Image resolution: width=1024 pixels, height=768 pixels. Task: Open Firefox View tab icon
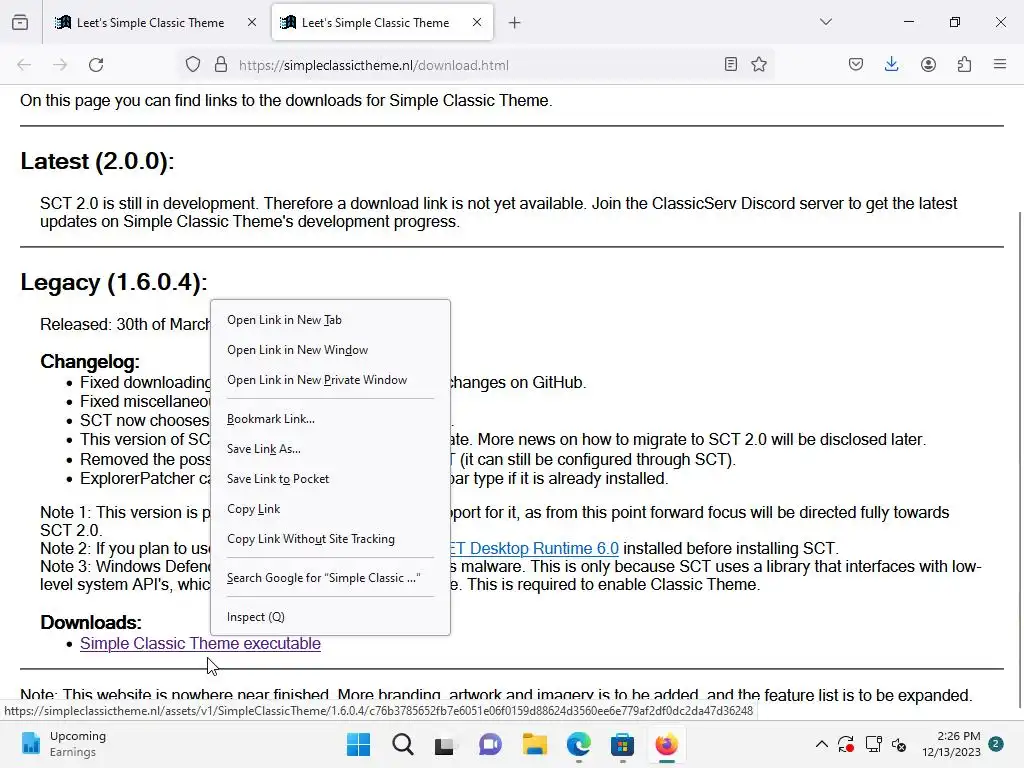tap(20, 22)
